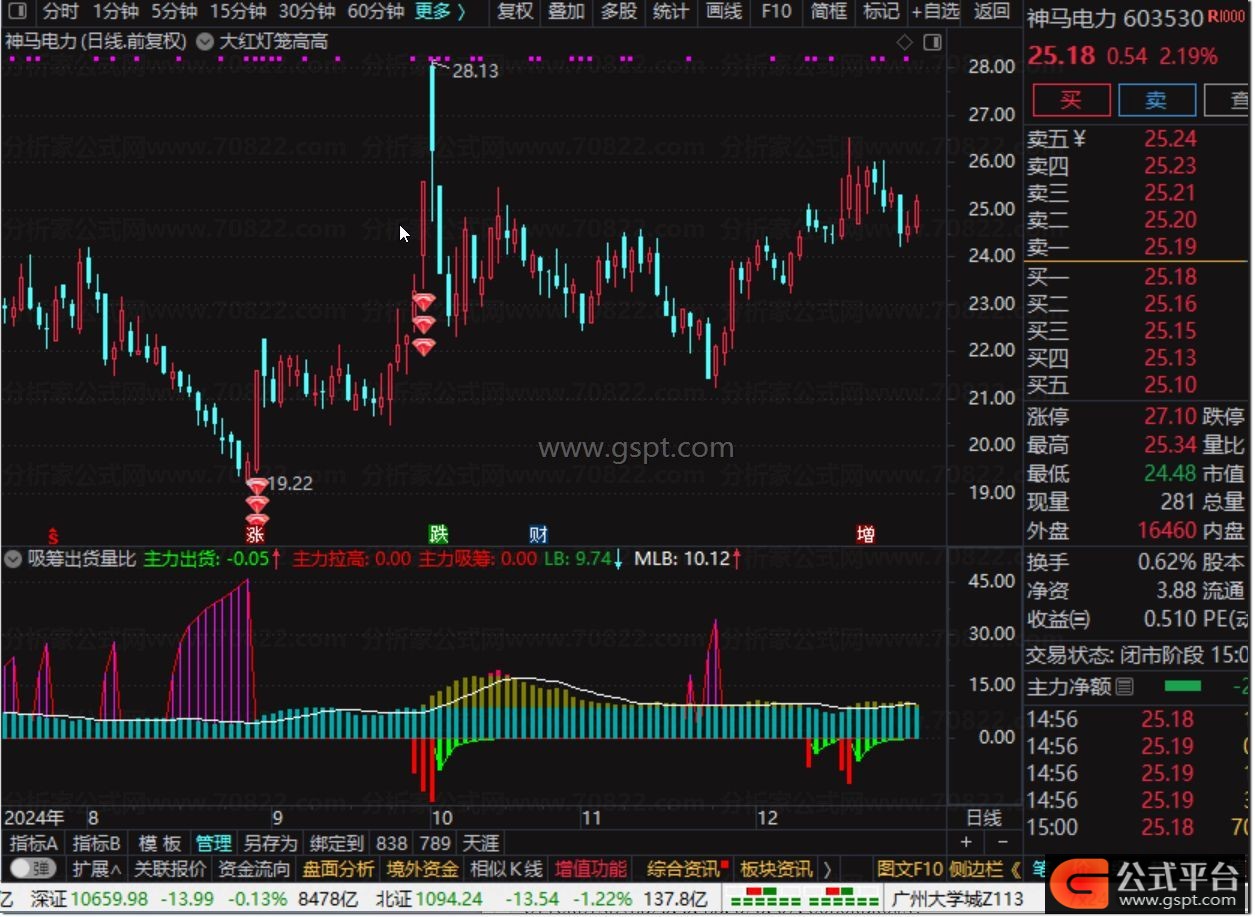Select the 5分钟 timeframe
This screenshot has width=1255, height=917.
pyautogui.click(x=174, y=12)
